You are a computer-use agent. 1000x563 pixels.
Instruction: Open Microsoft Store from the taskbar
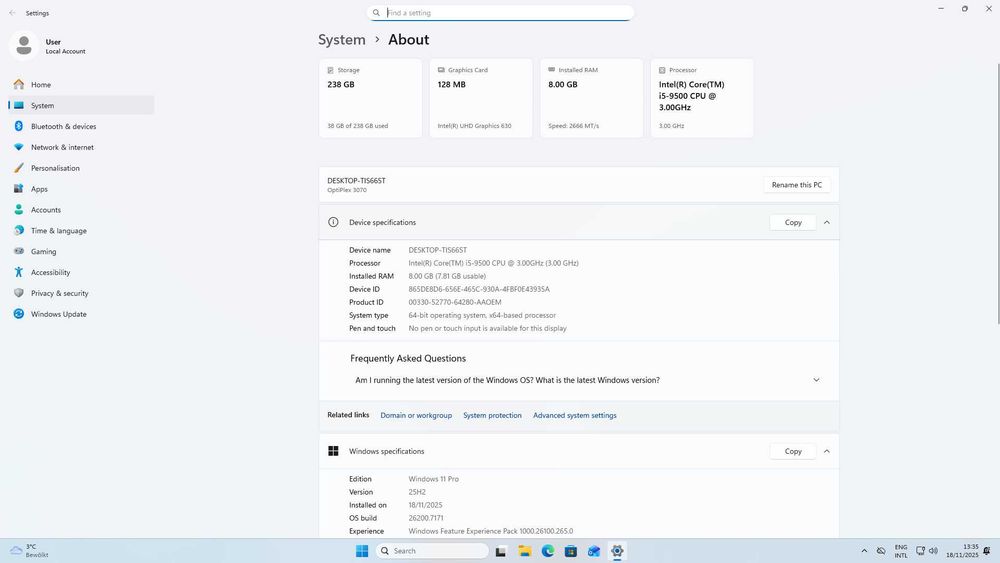tap(571, 551)
